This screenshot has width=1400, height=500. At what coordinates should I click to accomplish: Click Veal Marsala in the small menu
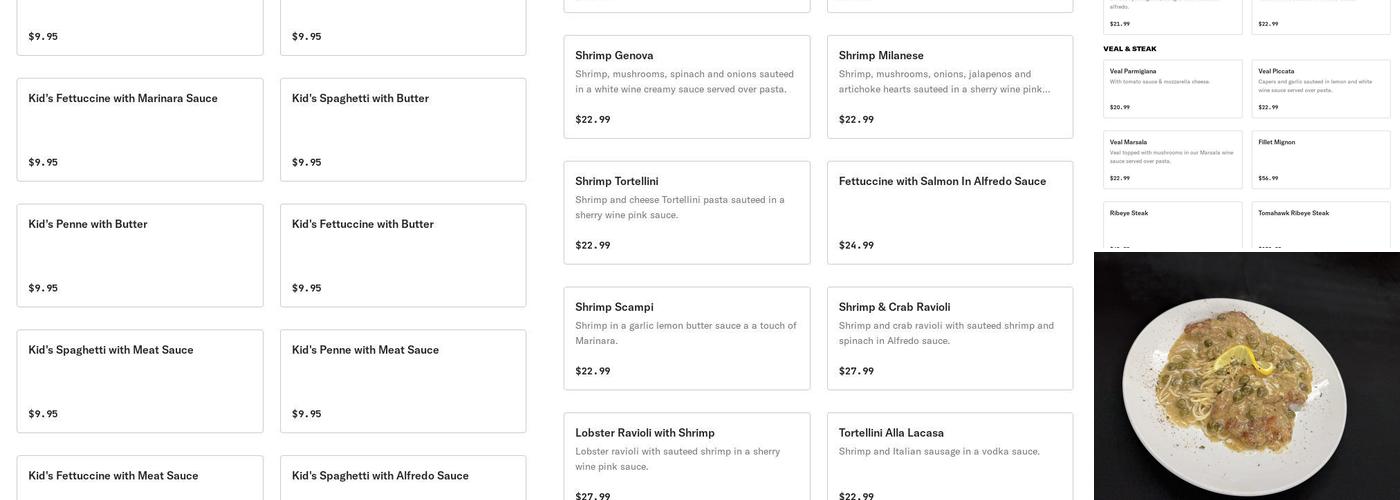1172,159
